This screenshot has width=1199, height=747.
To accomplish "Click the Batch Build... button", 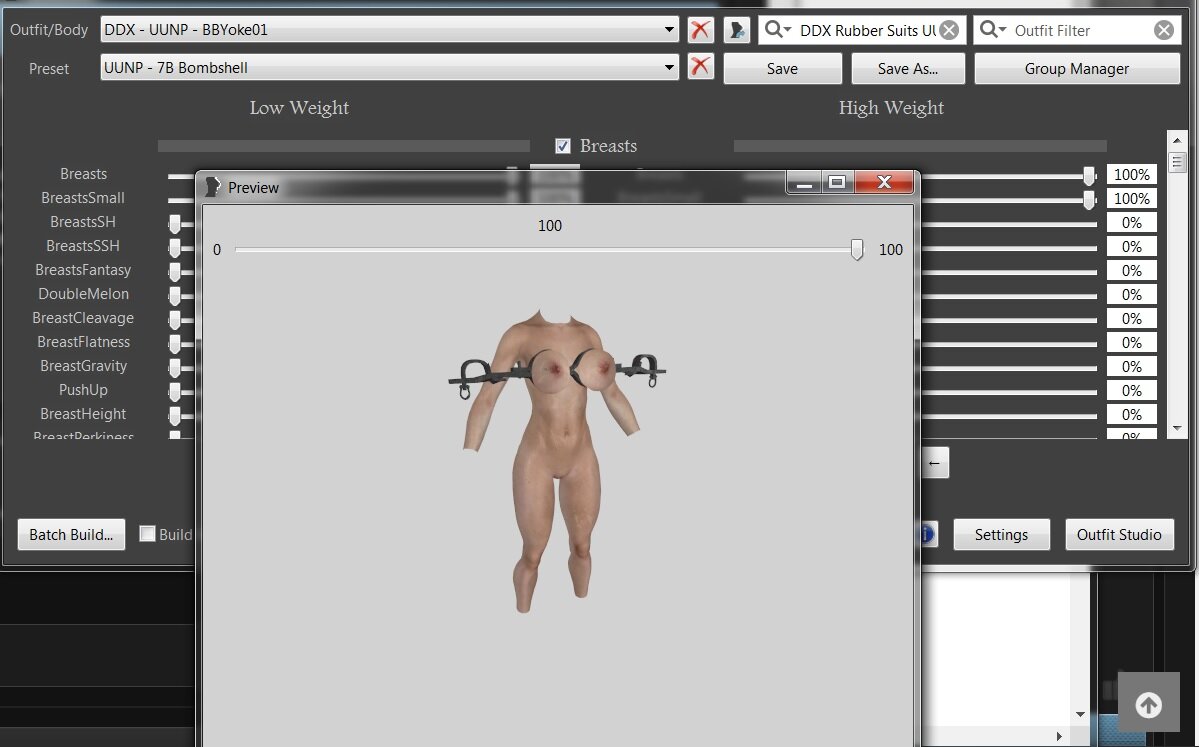I will coord(71,534).
